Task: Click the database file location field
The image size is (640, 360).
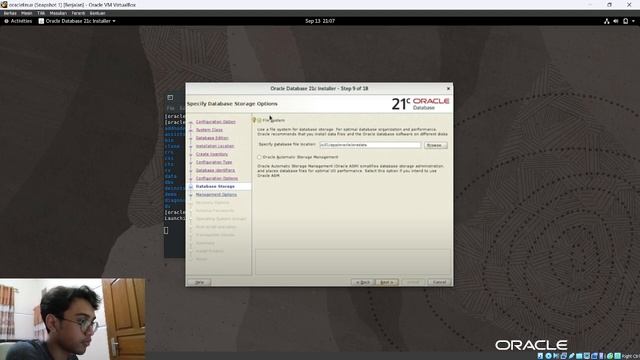Action: (370, 145)
